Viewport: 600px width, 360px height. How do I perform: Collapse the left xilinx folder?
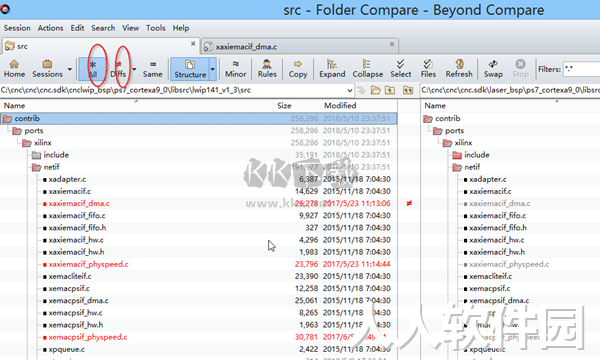pyautogui.click(x=27, y=143)
